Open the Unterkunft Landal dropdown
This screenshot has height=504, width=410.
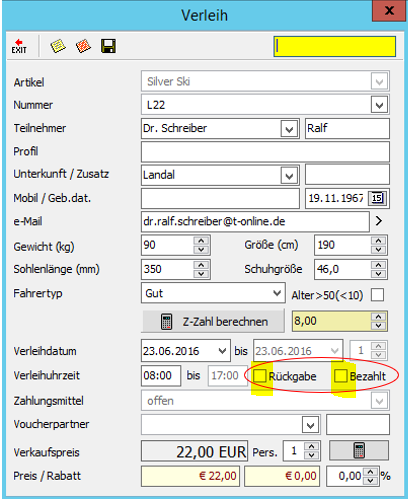point(289,175)
